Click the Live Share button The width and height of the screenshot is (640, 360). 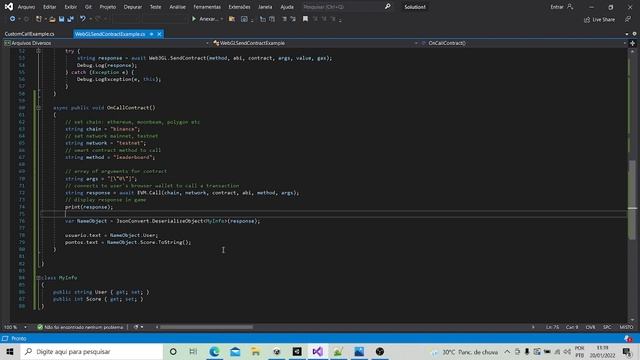[x=599, y=20]
